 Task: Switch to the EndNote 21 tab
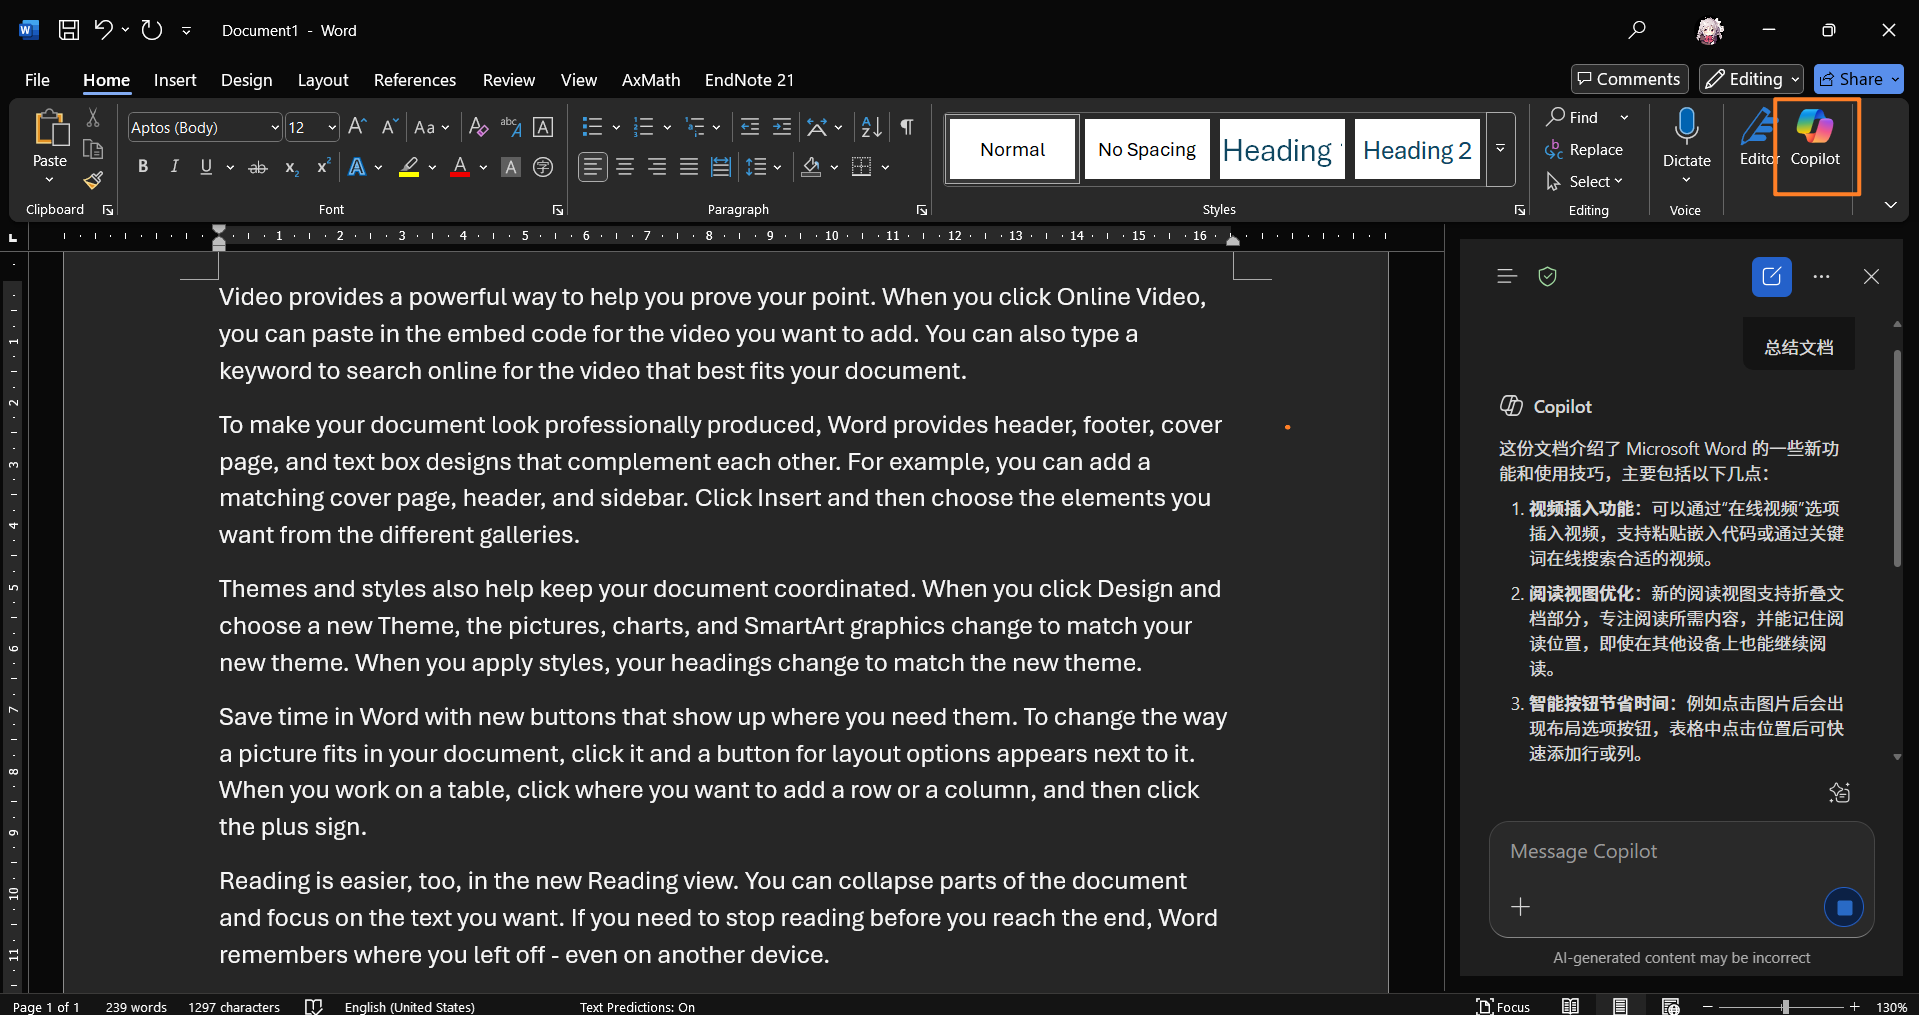click(749, 80)
